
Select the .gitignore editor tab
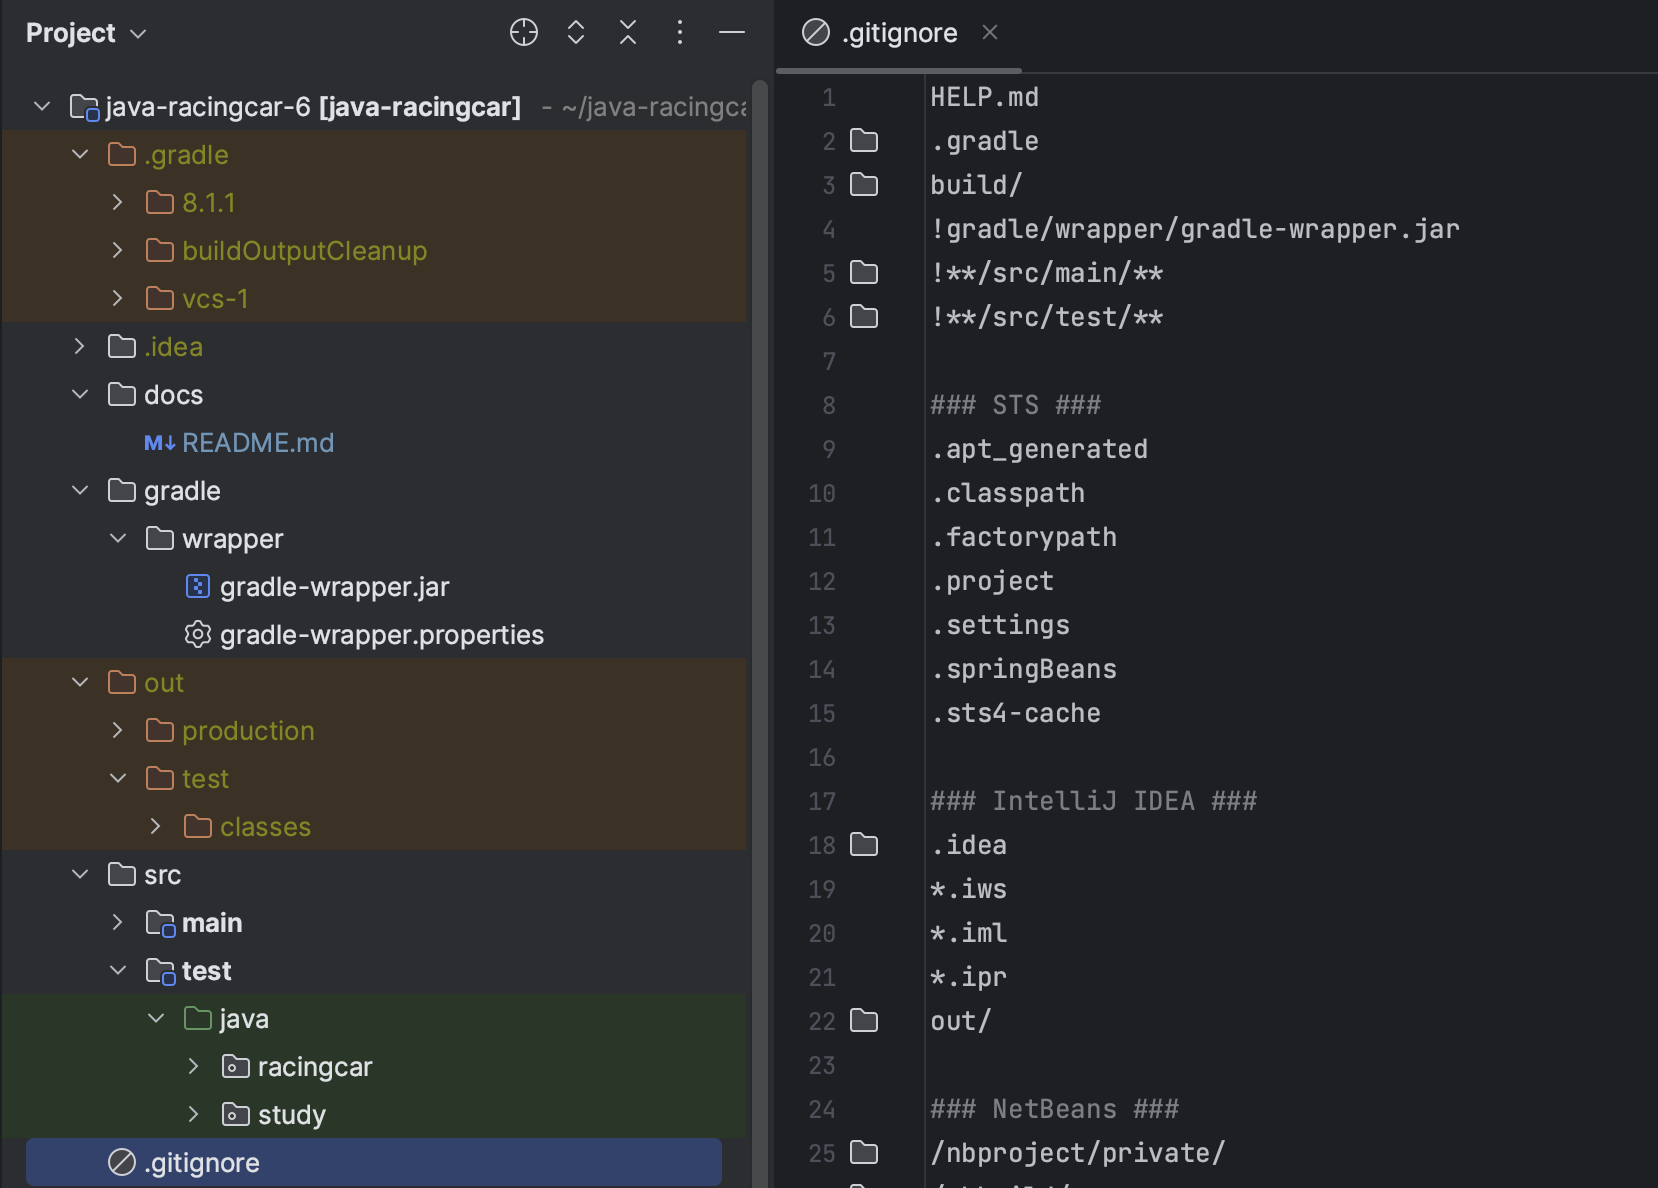tap(899, 33)
